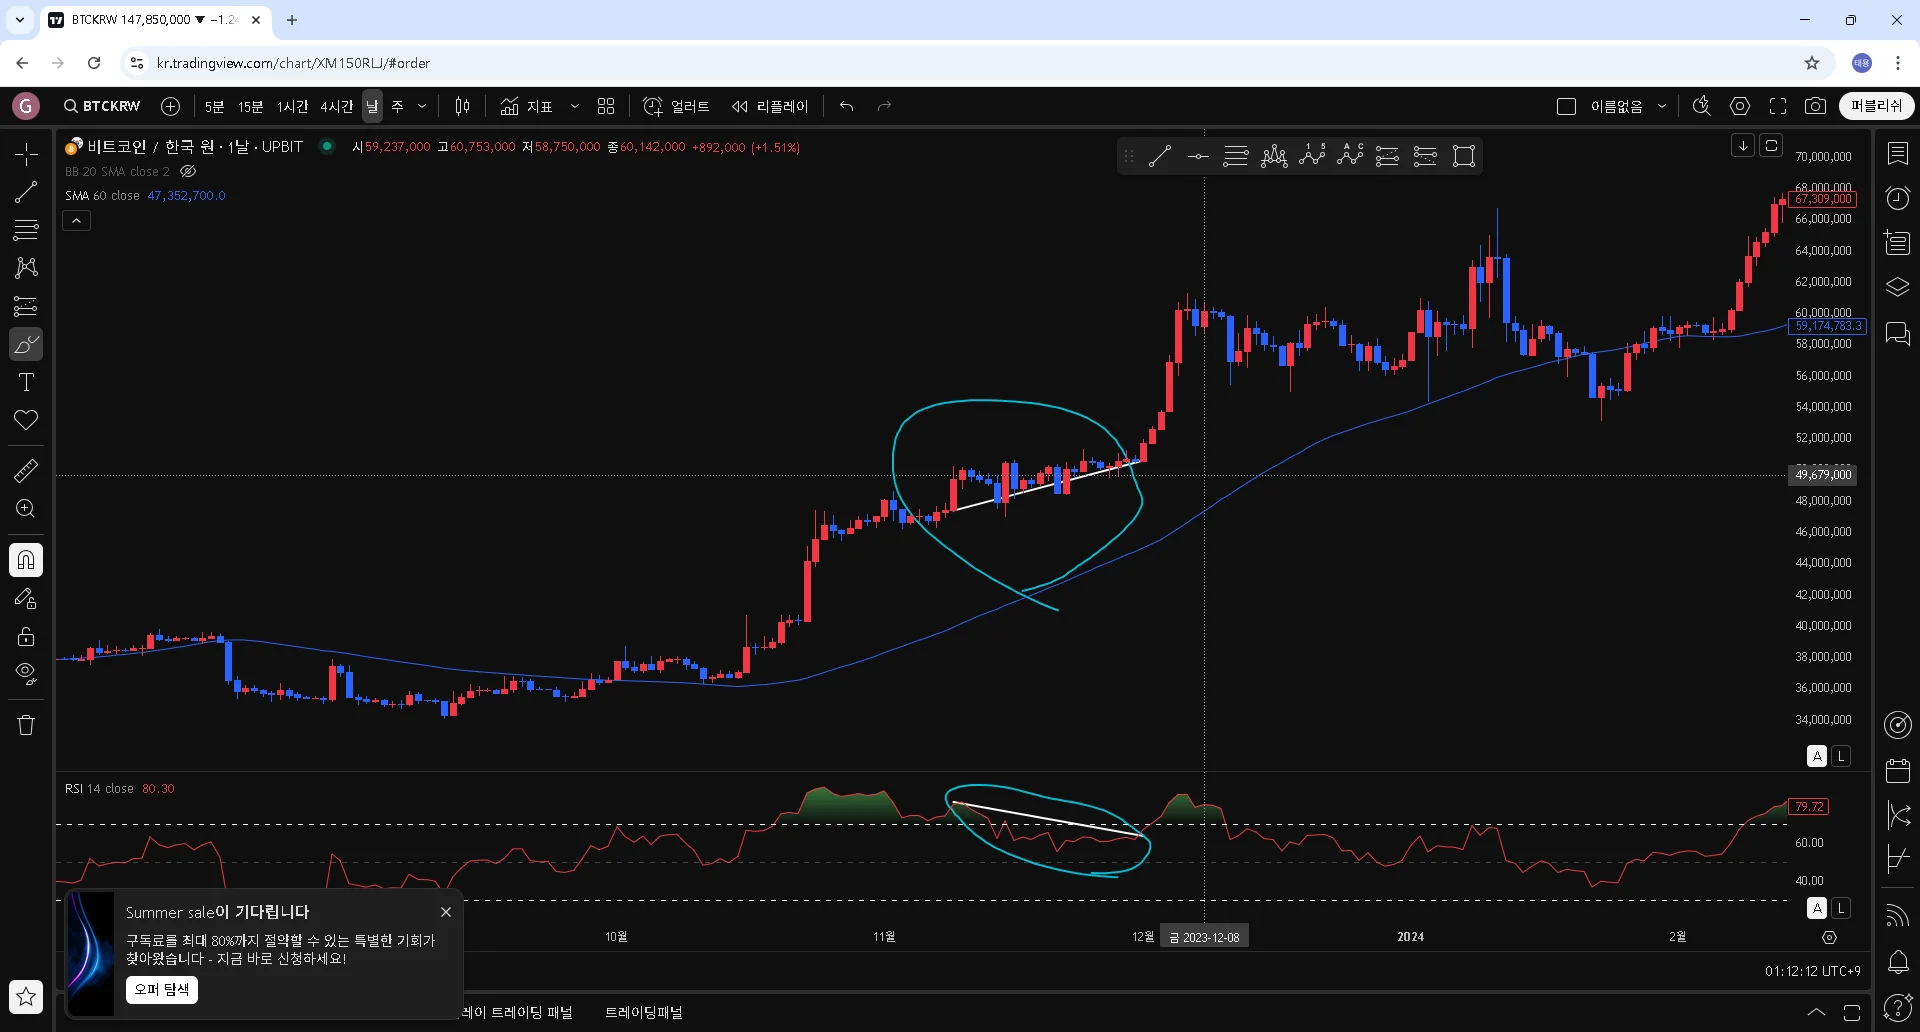Click the 오퍼 탐색 offer button
This screenshot has height=1032, width=1920.
tap(162, 989)
